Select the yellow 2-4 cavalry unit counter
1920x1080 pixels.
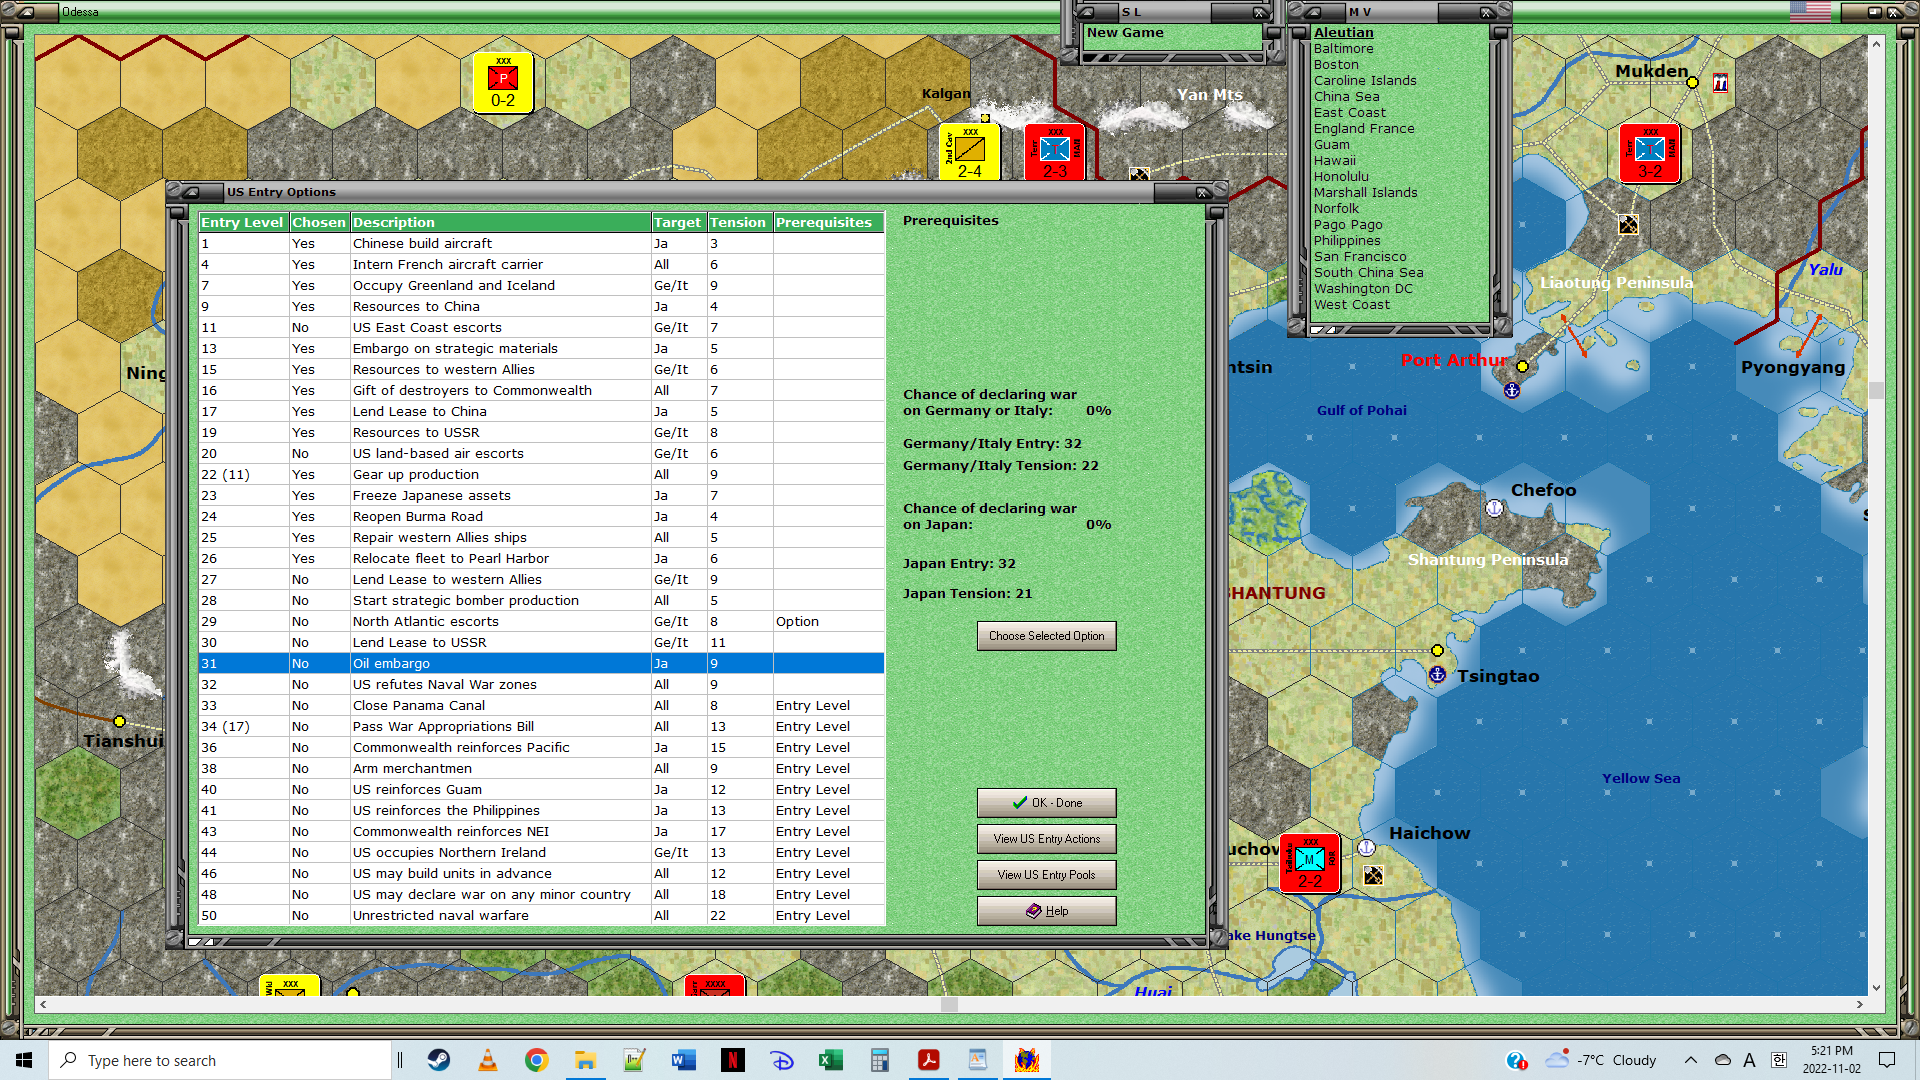[969, 153]
